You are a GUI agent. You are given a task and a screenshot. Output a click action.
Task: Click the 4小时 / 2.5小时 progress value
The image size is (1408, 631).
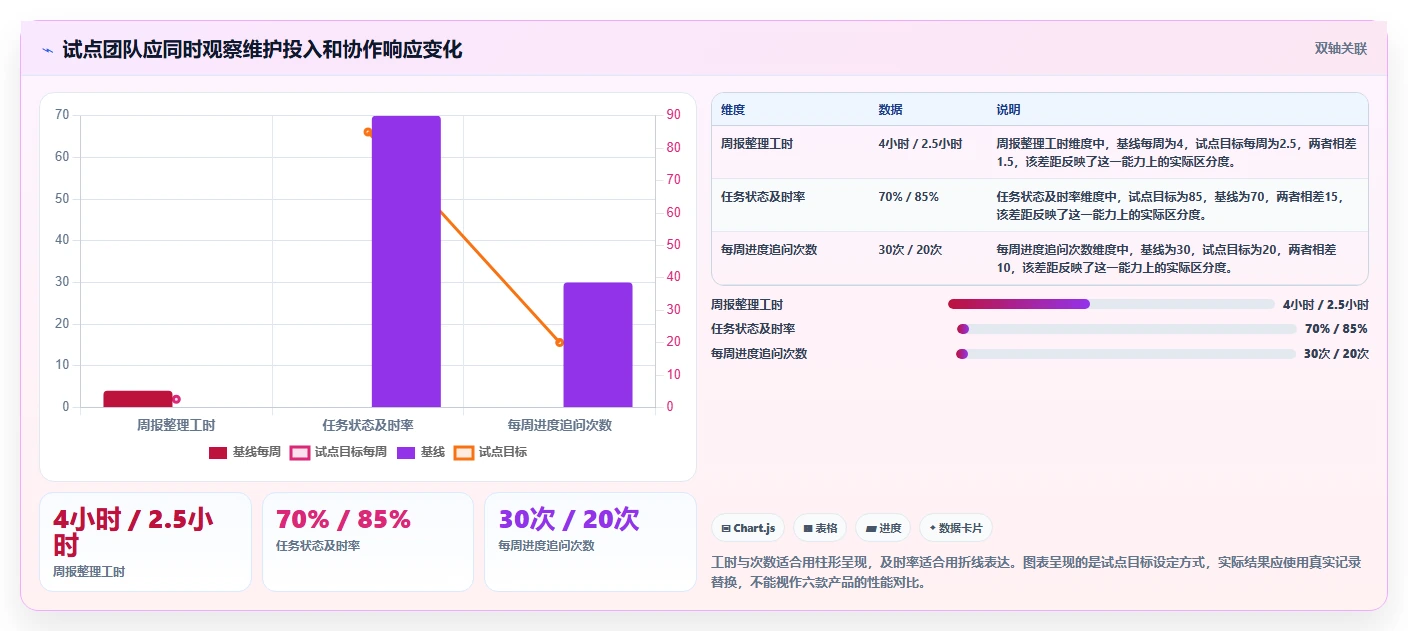1326,304
